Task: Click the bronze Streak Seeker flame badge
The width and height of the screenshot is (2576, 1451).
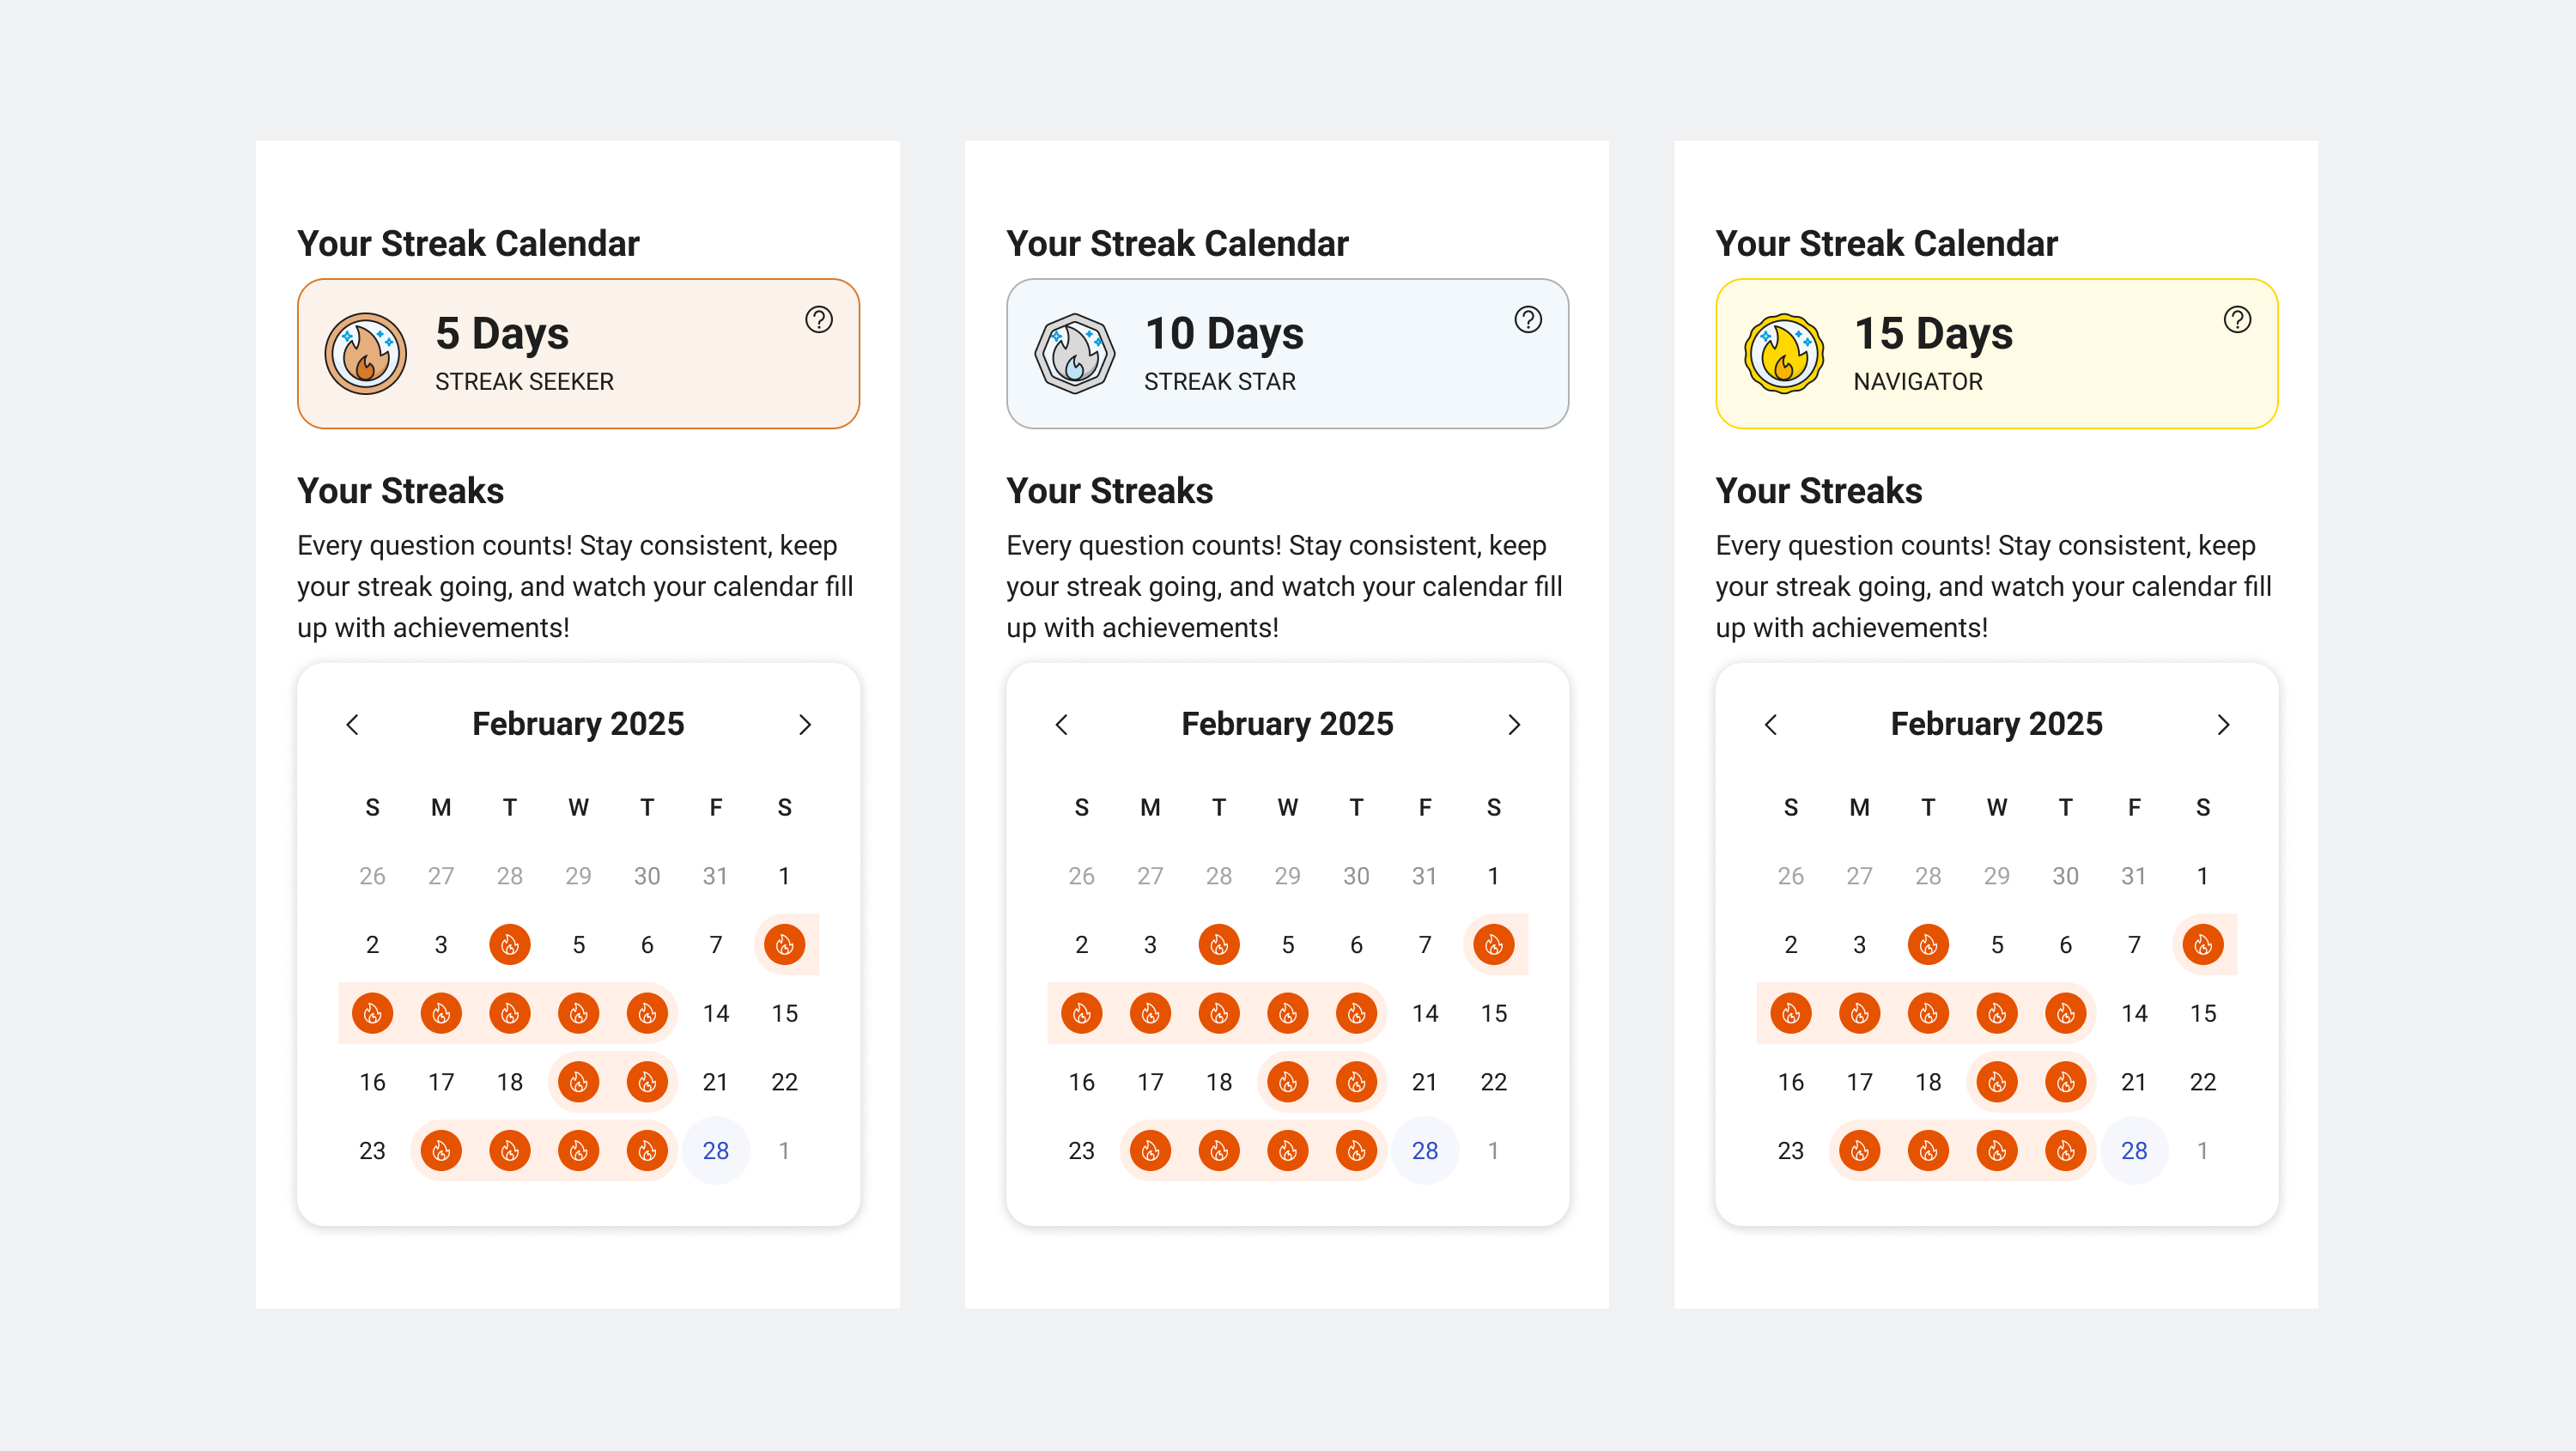Action: (366, 354)
